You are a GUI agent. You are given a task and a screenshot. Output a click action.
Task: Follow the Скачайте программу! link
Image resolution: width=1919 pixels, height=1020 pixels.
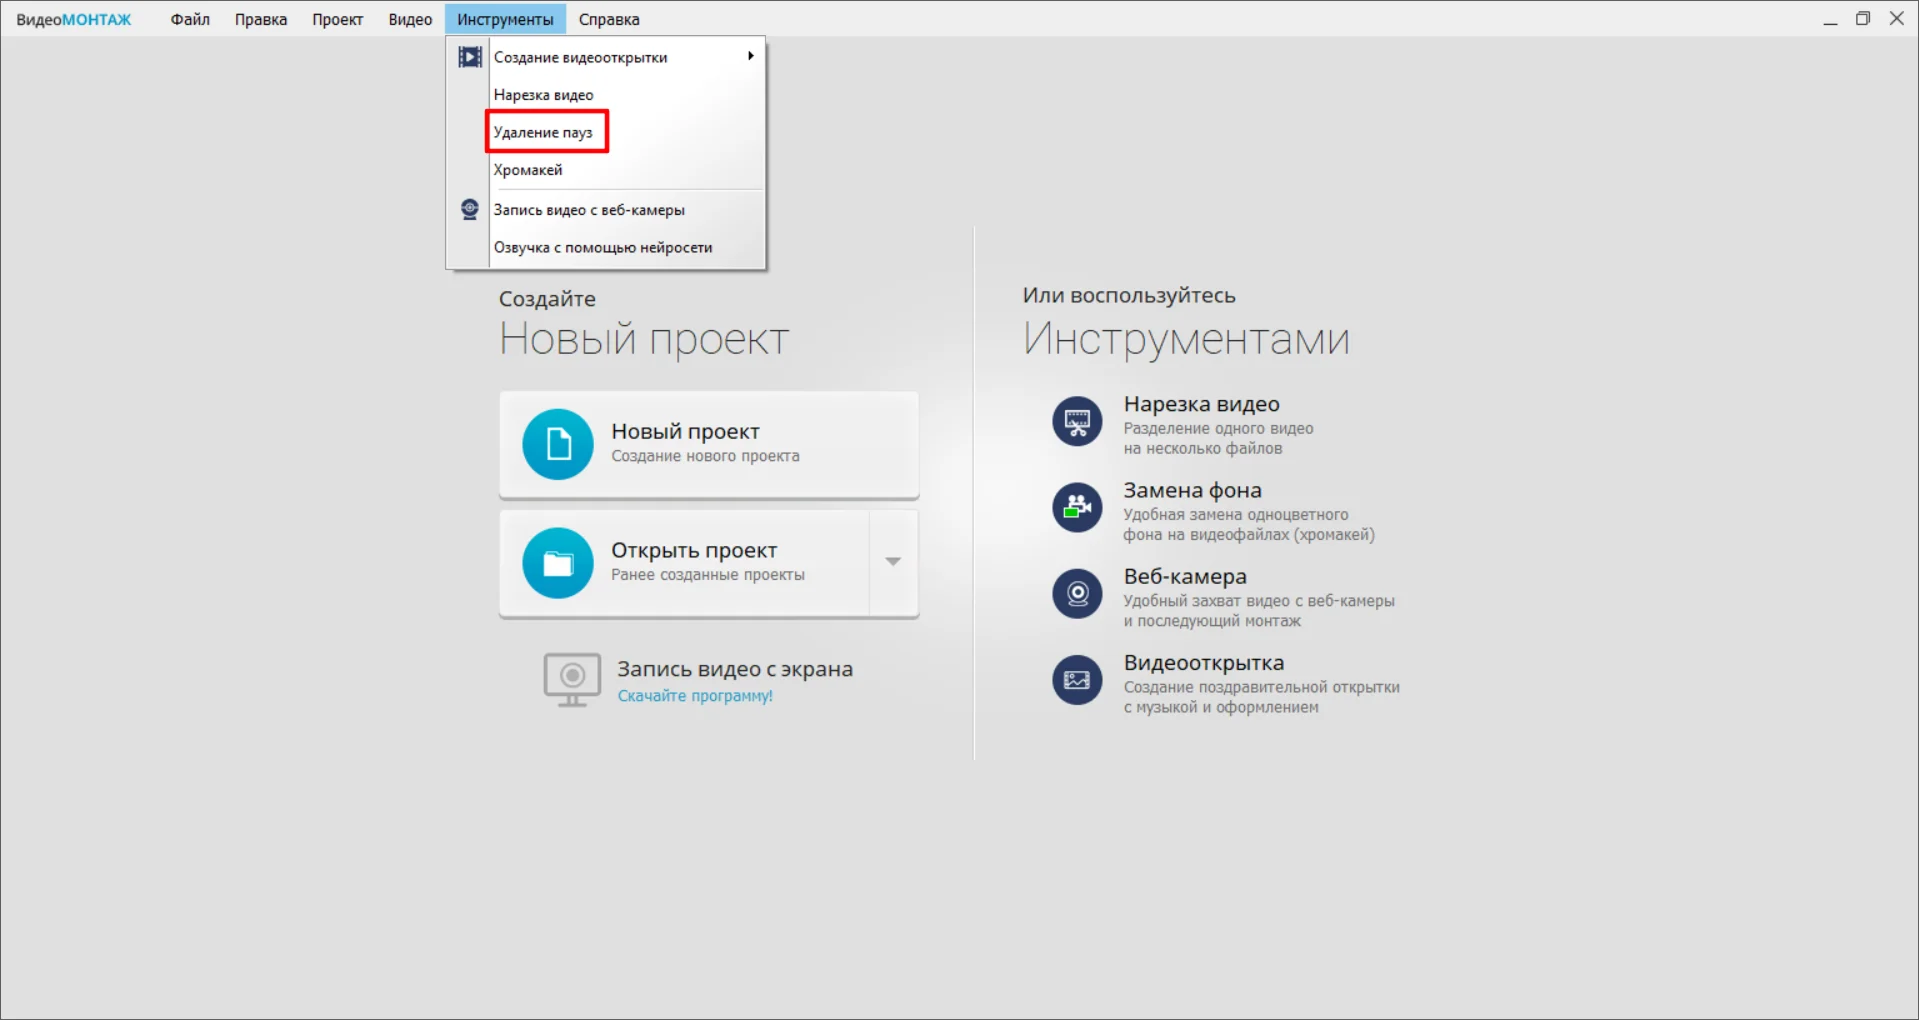coord(695,696)
